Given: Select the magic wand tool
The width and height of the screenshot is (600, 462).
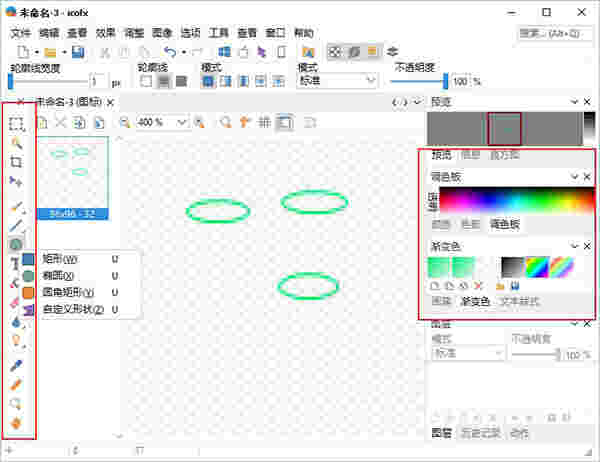Looking at the screenshot, I should pyautogui.click(x=16, y=144).
